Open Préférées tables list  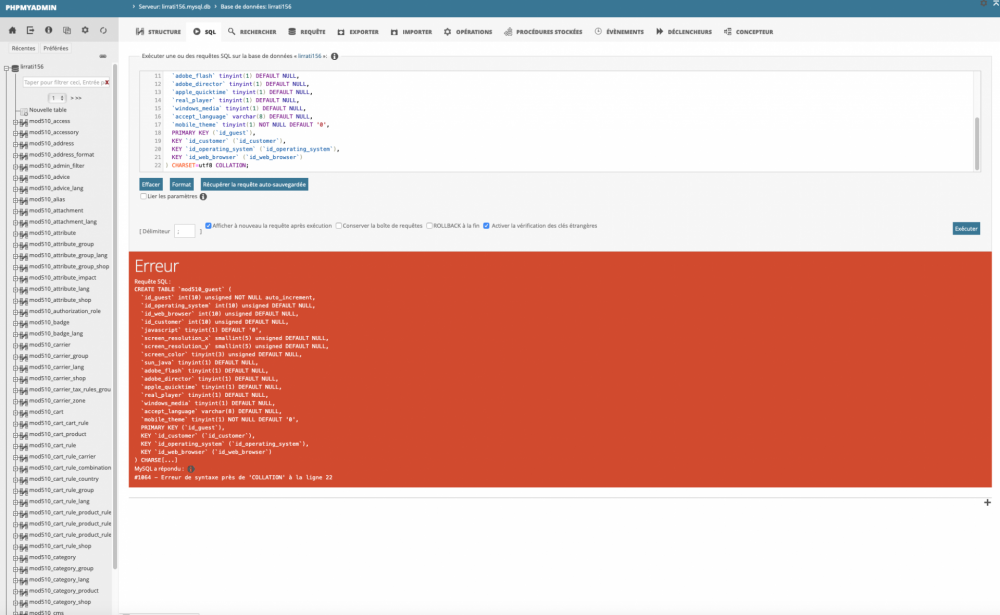tap(55, 48)
